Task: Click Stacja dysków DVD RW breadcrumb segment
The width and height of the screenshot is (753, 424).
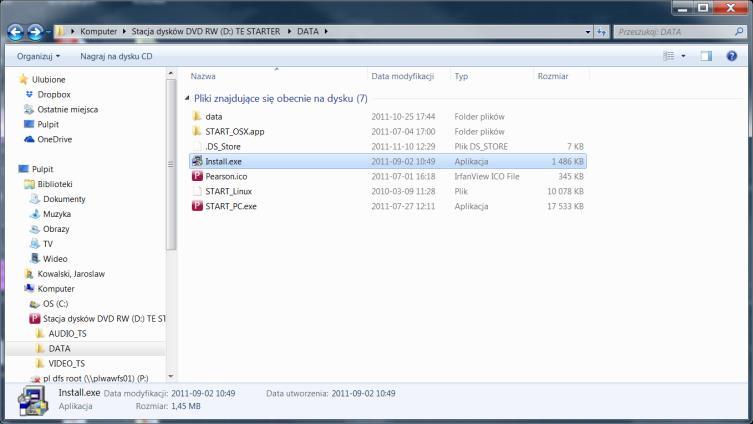Action: tap(206, 31)
